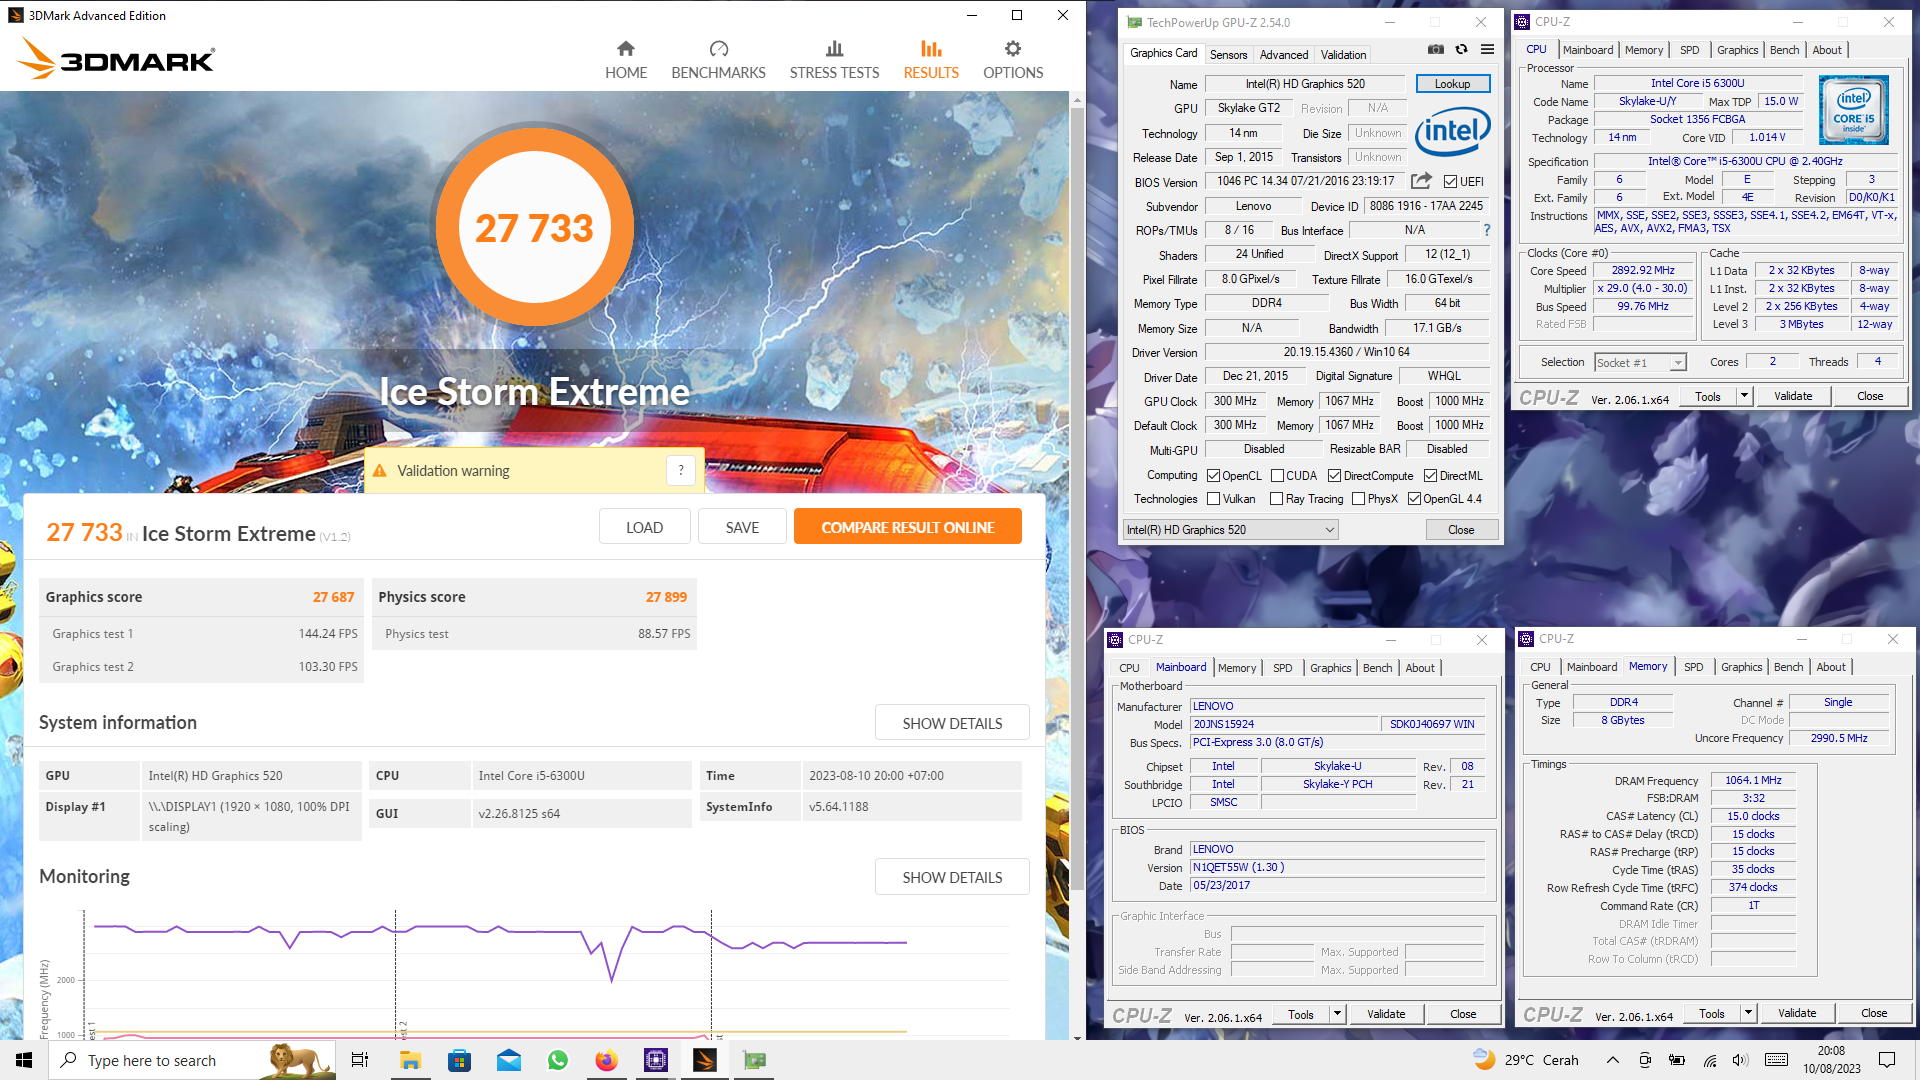Viewport: 1920px width, 1080px height.
Task: Click Lookup button in GPU-Z
Action: coord(1452,84)
